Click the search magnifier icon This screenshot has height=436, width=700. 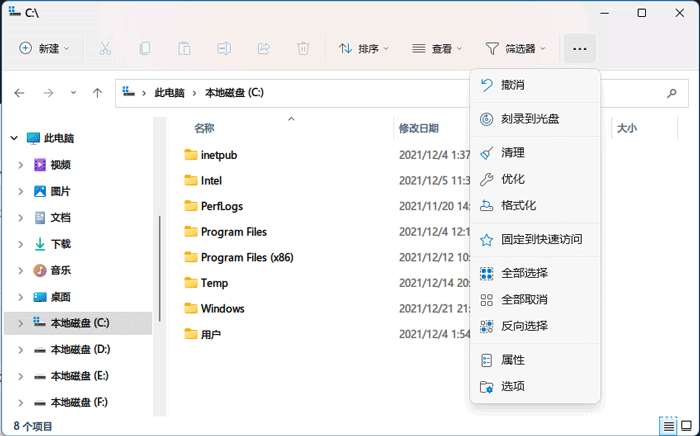click(x=671, y=93)
